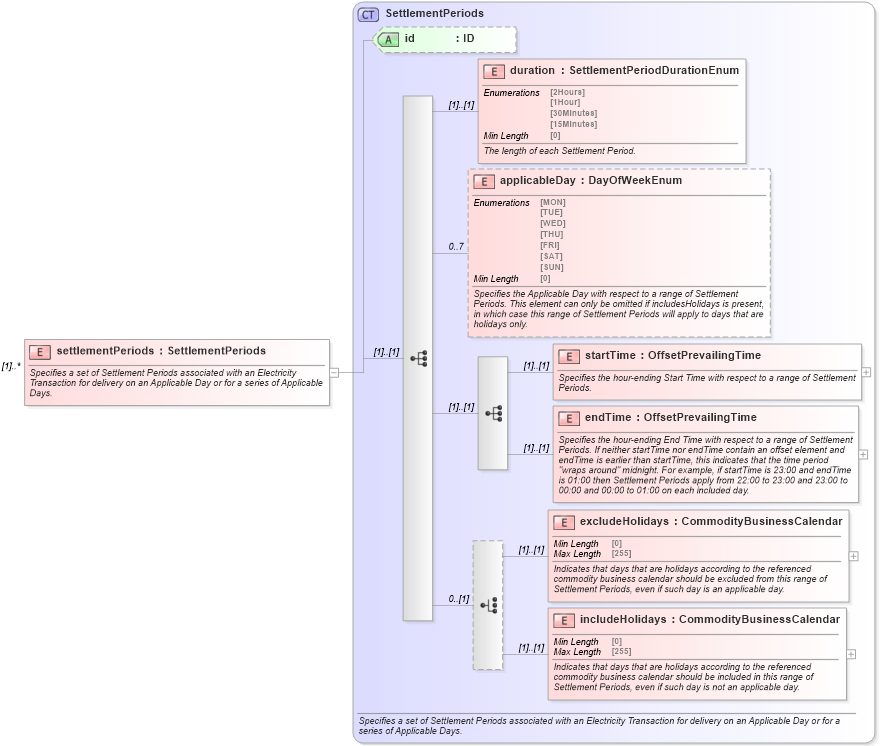The image size is (880, 746).
Task: Click the SettlementPeriods complex type title
Action: tap(434, 13)
